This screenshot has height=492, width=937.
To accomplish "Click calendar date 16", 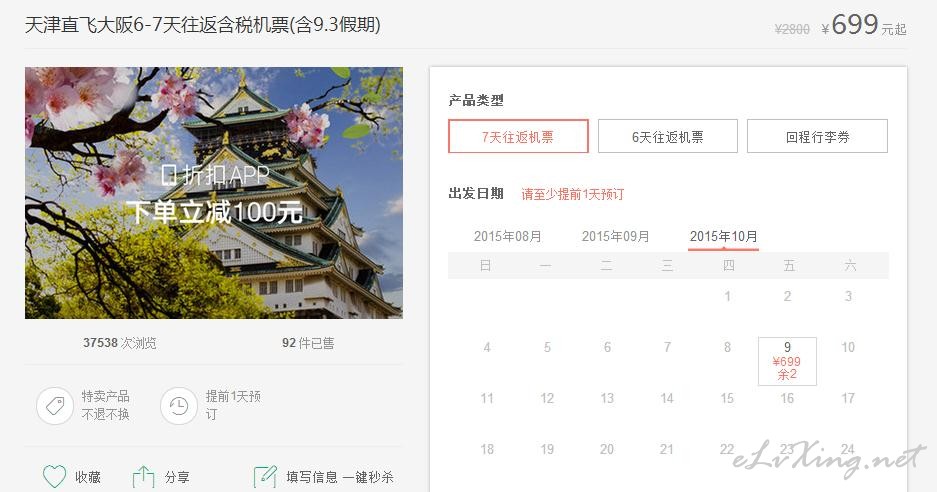I will [x=787, y=398].
